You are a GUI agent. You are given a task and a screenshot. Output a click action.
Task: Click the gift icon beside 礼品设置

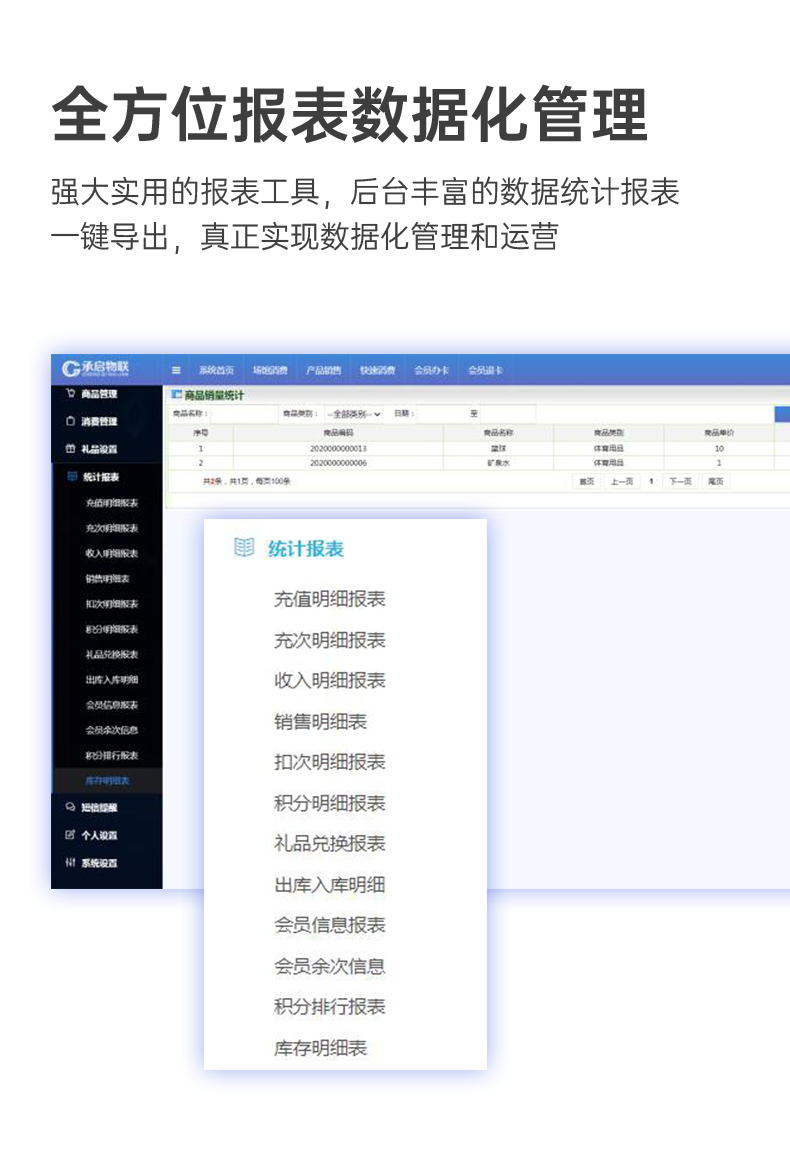coord(70,449)
